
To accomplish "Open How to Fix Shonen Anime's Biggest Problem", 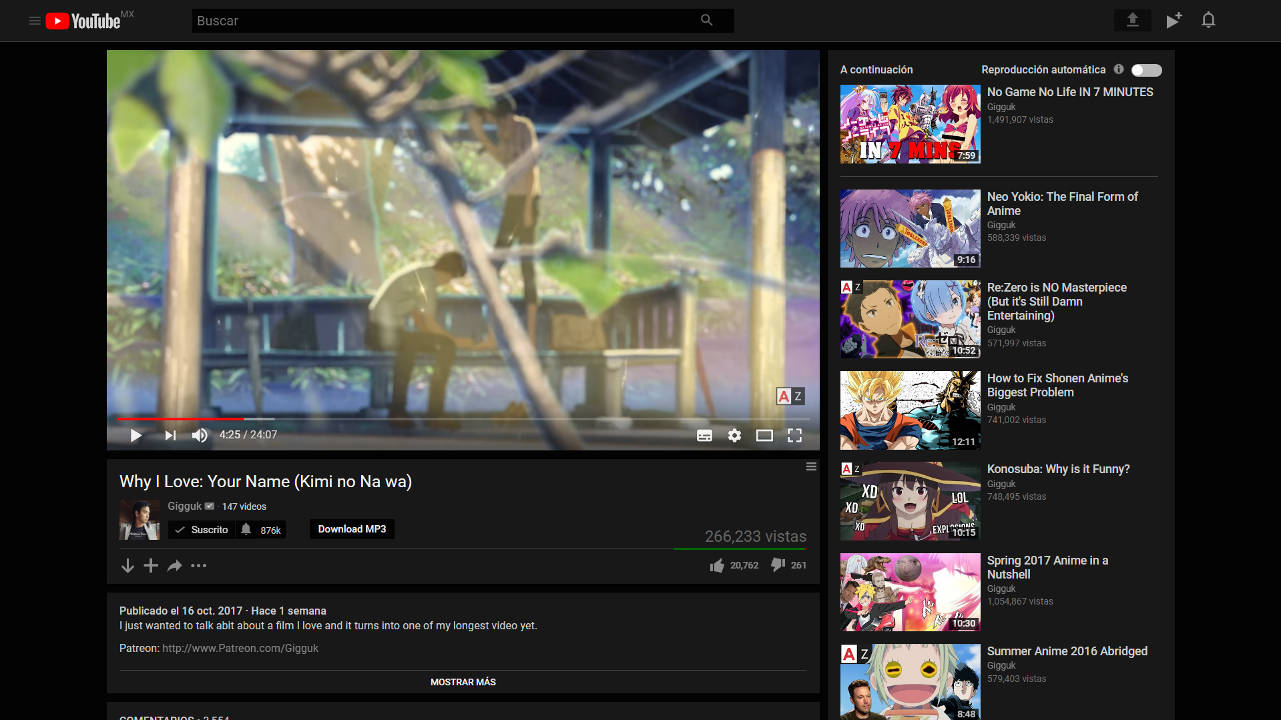I will click(1058, 385).
